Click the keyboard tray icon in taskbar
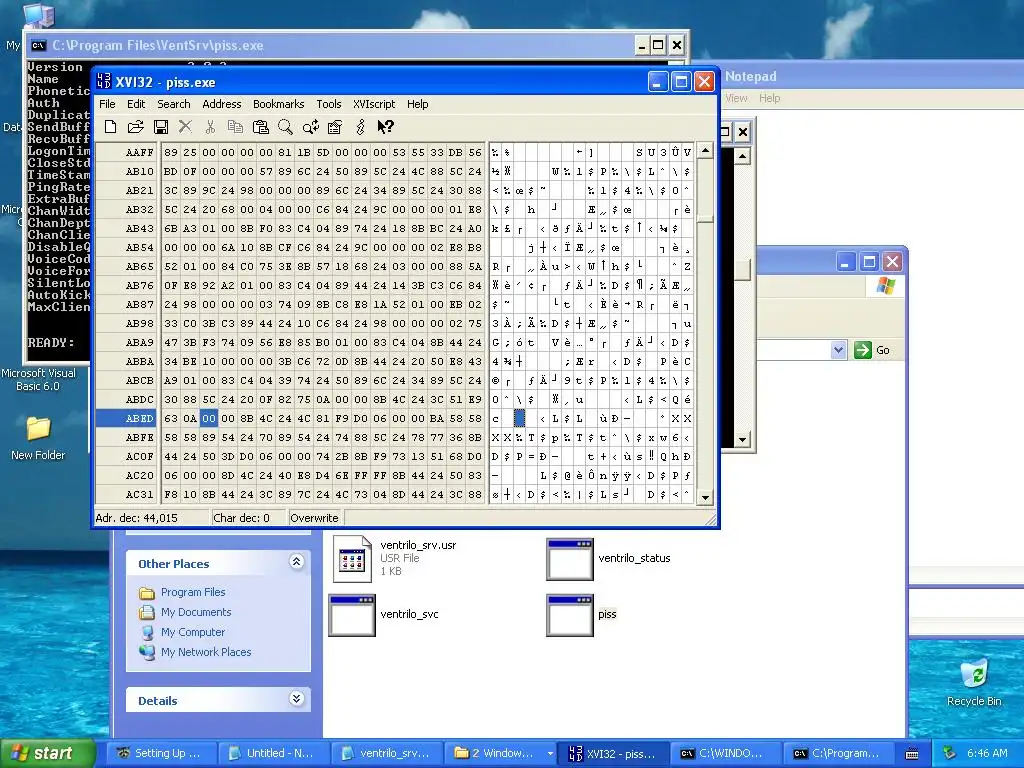Screen dimensions: 1024x768 click(912, 754)
